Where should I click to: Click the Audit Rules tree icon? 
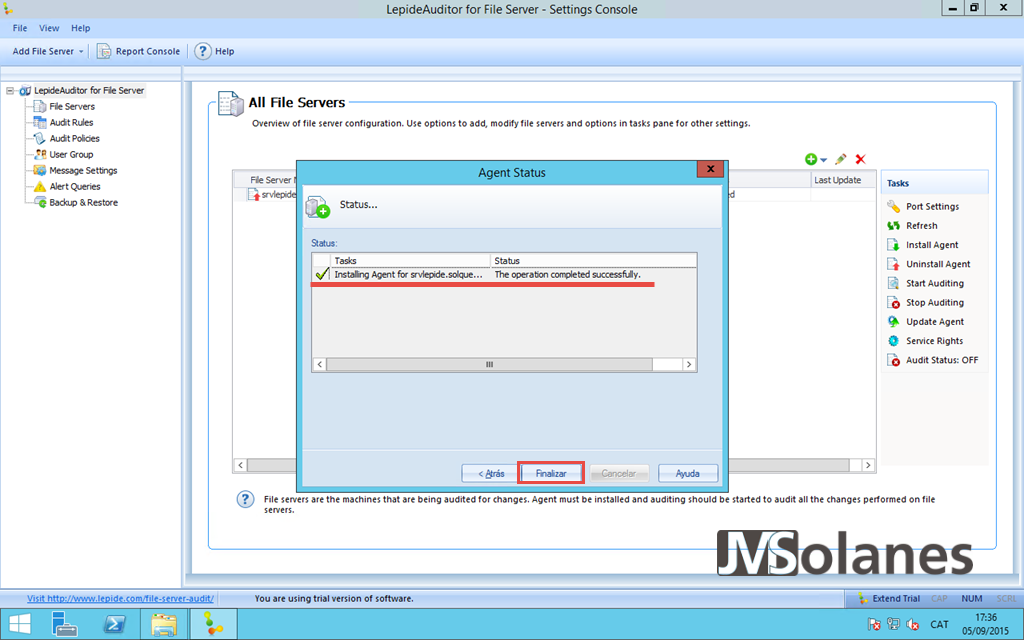tap(40, 122)
